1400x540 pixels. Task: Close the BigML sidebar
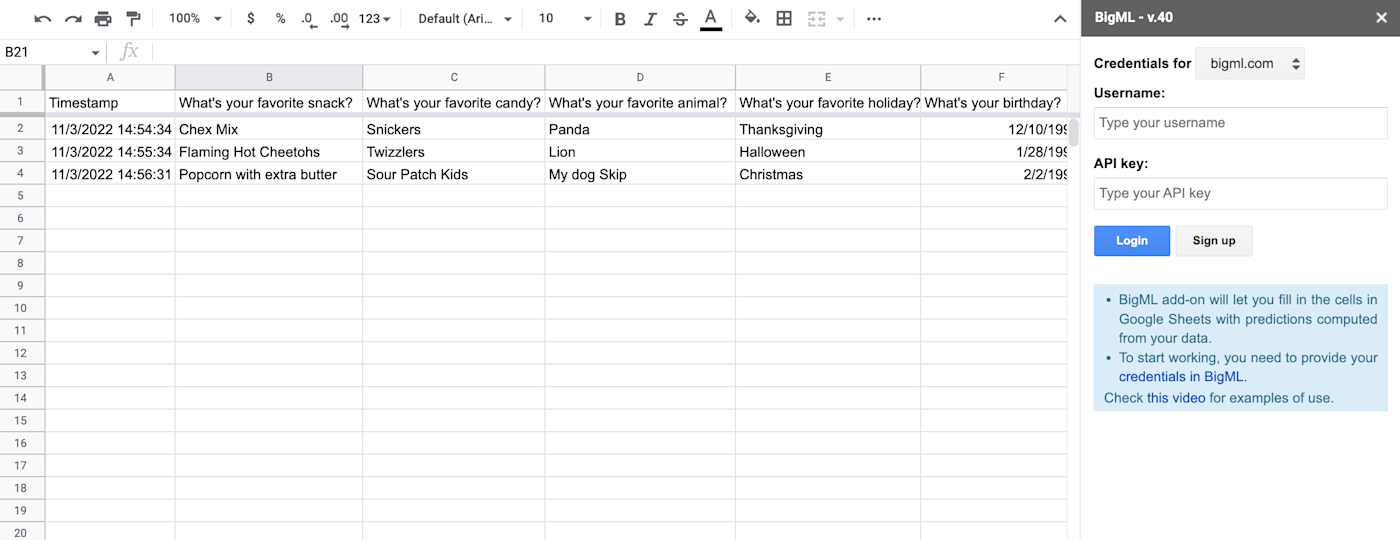[1381, 17]
